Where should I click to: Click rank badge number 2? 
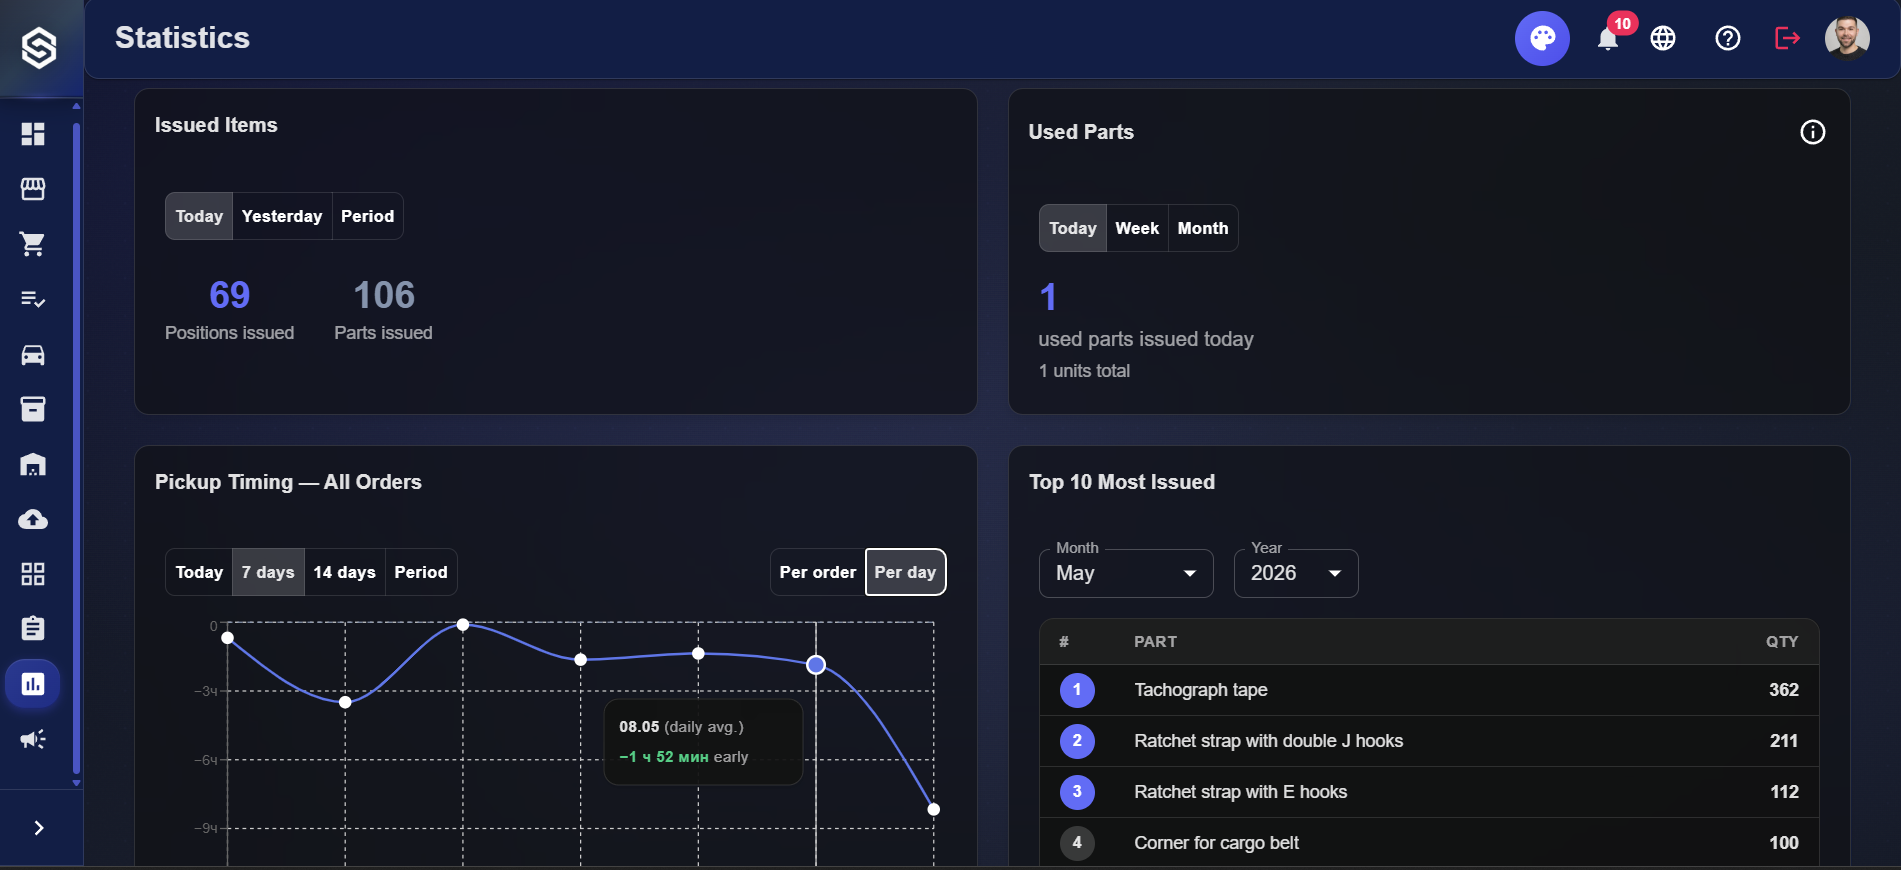[x=1077, y=741]
